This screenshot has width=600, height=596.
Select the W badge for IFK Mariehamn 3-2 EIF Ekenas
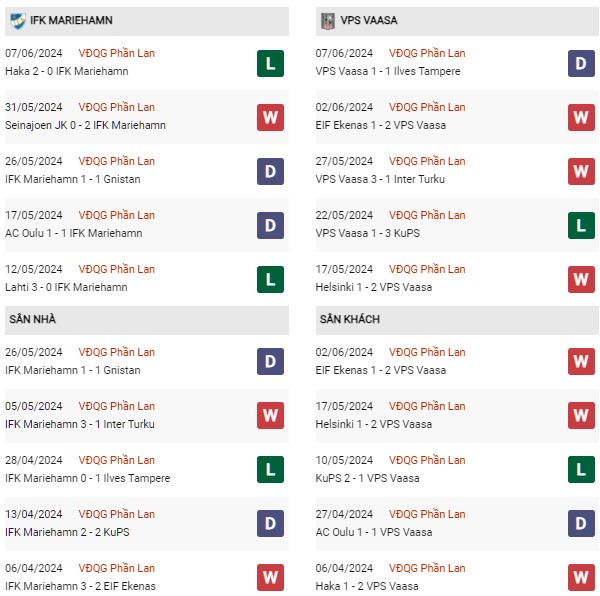tap(270, 577)
